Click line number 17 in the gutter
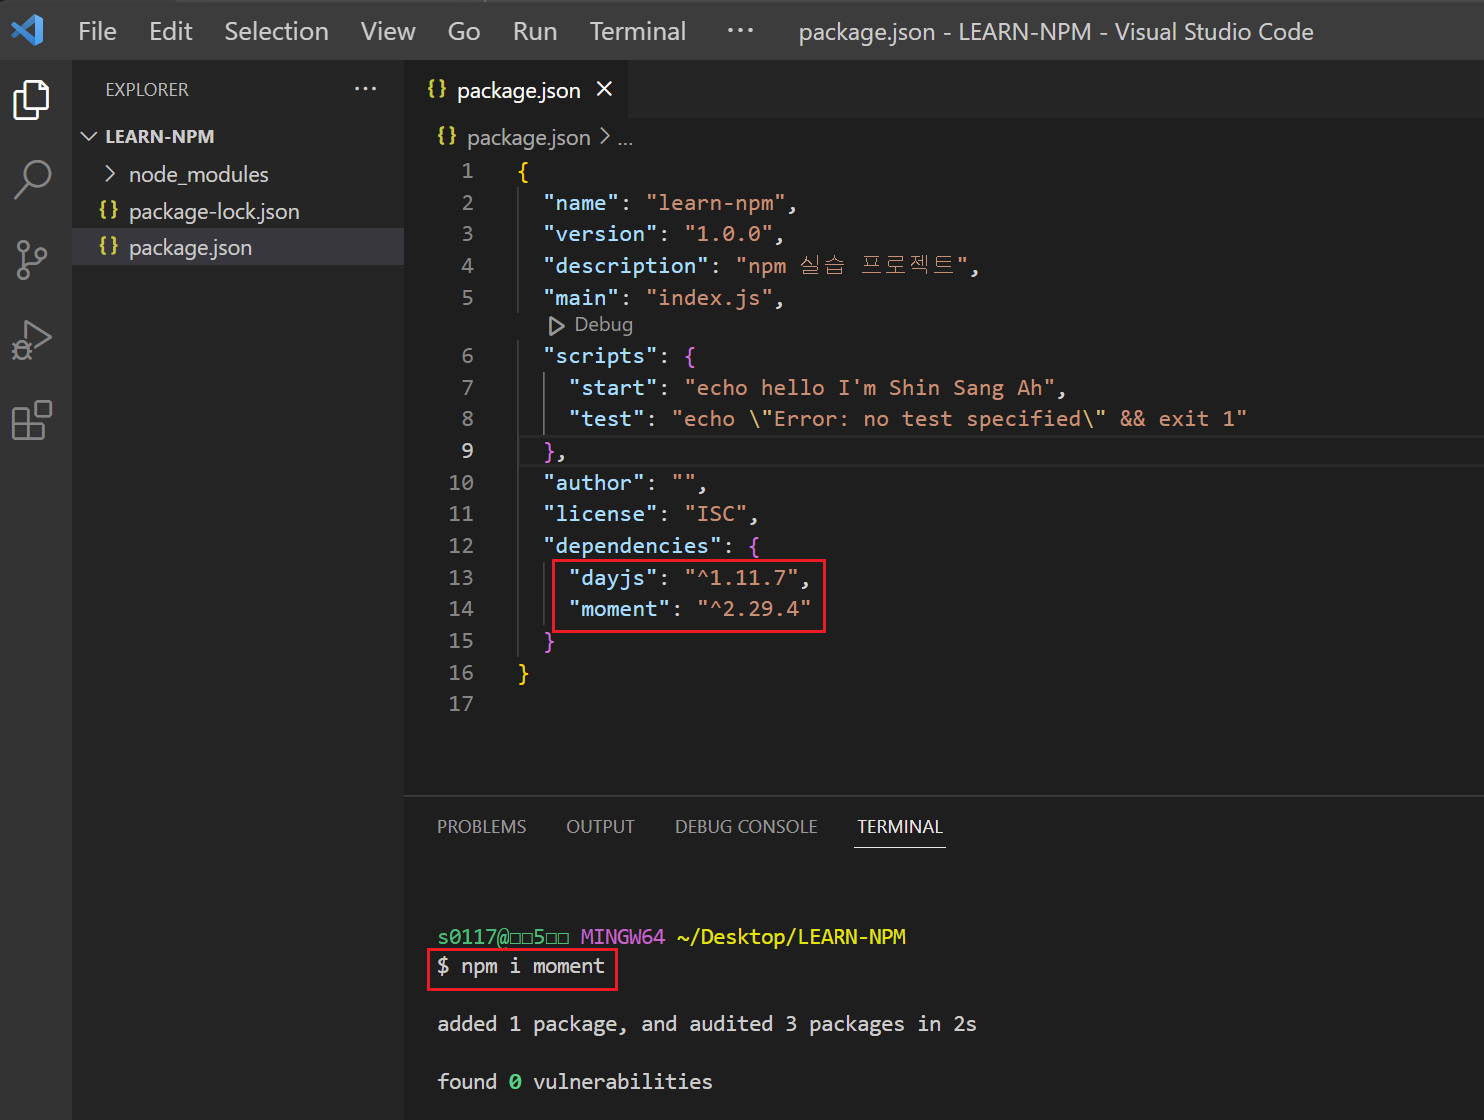This screenshot has height=1120, width=1484. click(x=461, y=704)
